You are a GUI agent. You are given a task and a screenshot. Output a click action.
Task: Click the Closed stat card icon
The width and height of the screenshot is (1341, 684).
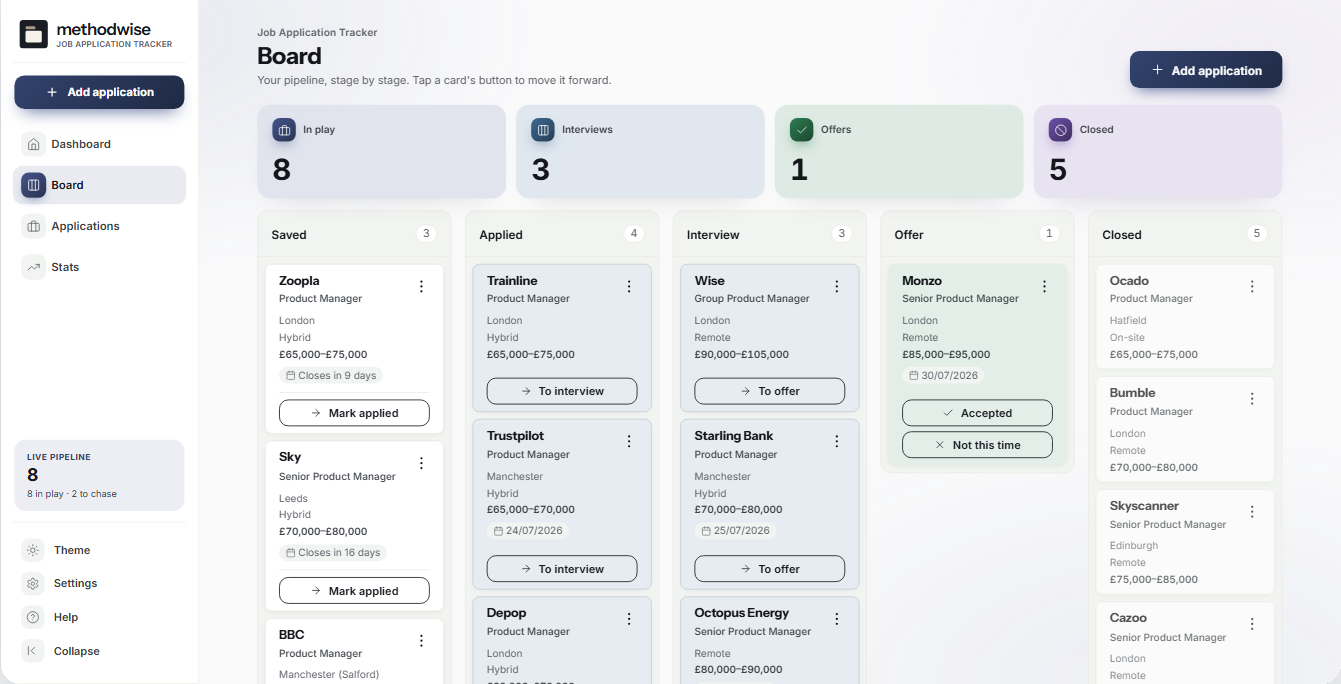[1061, 130]
